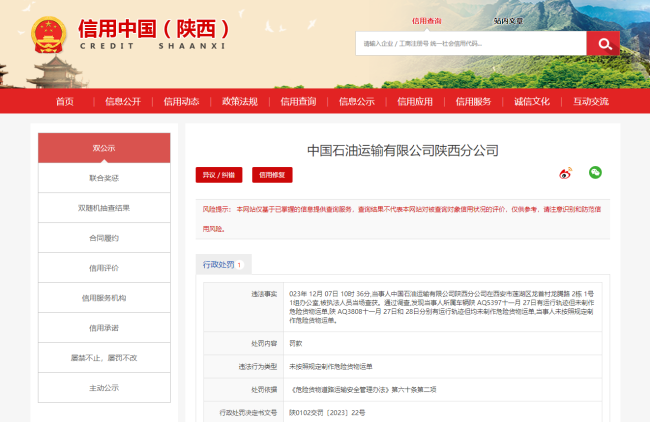Select 信用承诺 in the sidebar

(x=104, y=328)
